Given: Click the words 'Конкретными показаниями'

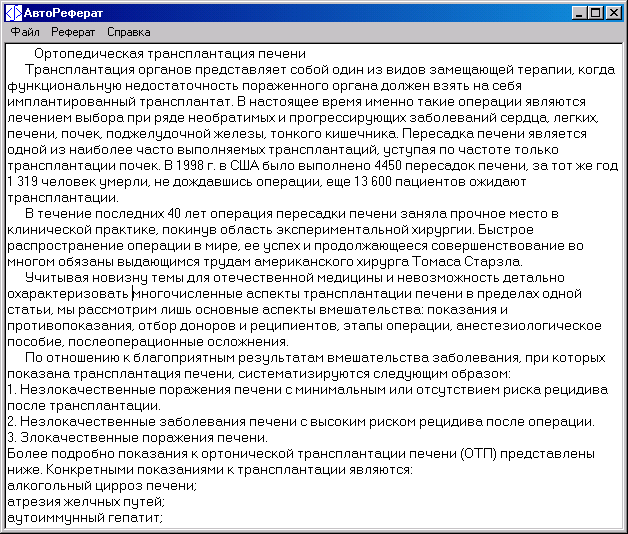Looking at the screenshot, I should point(139,470).
